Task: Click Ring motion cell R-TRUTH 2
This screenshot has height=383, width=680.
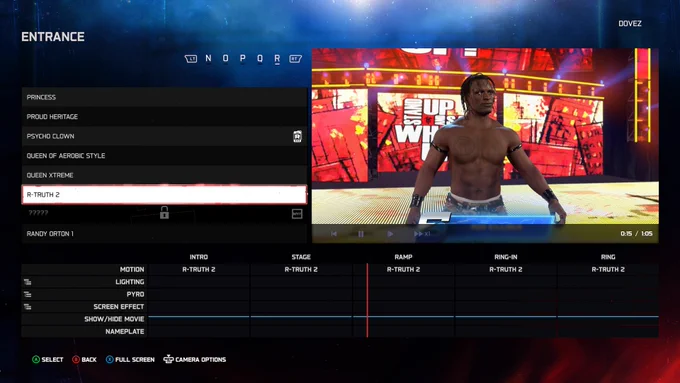Action: pos(608,269)
